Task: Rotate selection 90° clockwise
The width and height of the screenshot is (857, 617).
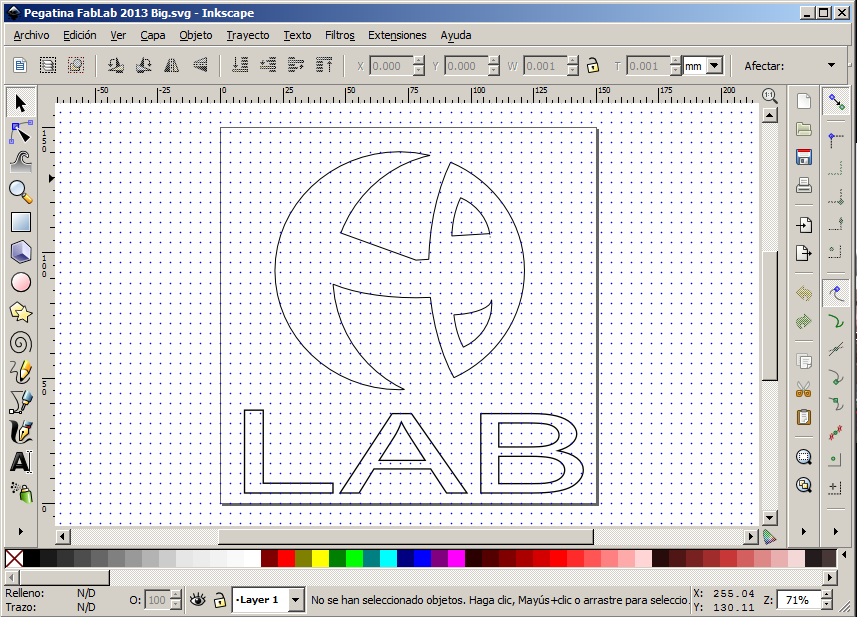Action: click(x=144, y=66)
